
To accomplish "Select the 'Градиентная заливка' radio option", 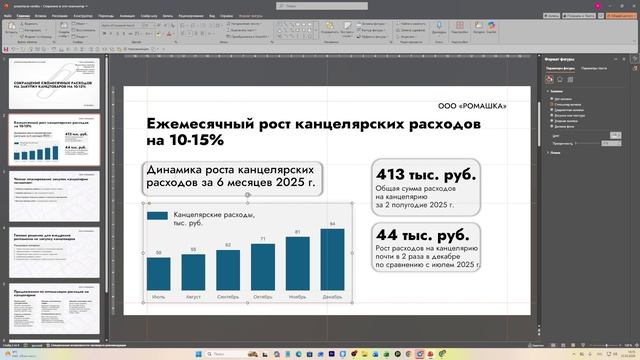I will [x=551, y=110].
